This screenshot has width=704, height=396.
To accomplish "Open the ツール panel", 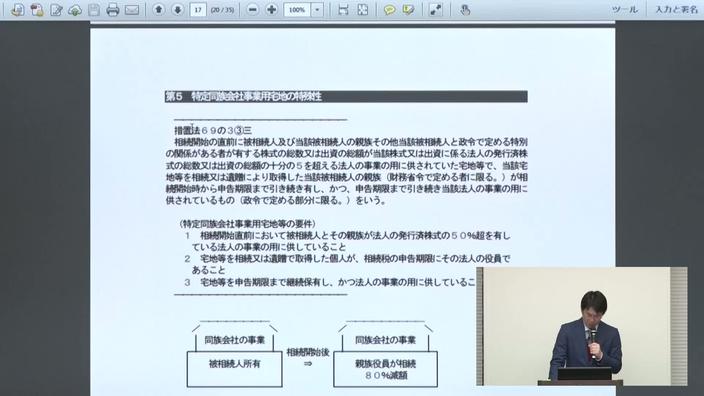I will coord(625,9).
